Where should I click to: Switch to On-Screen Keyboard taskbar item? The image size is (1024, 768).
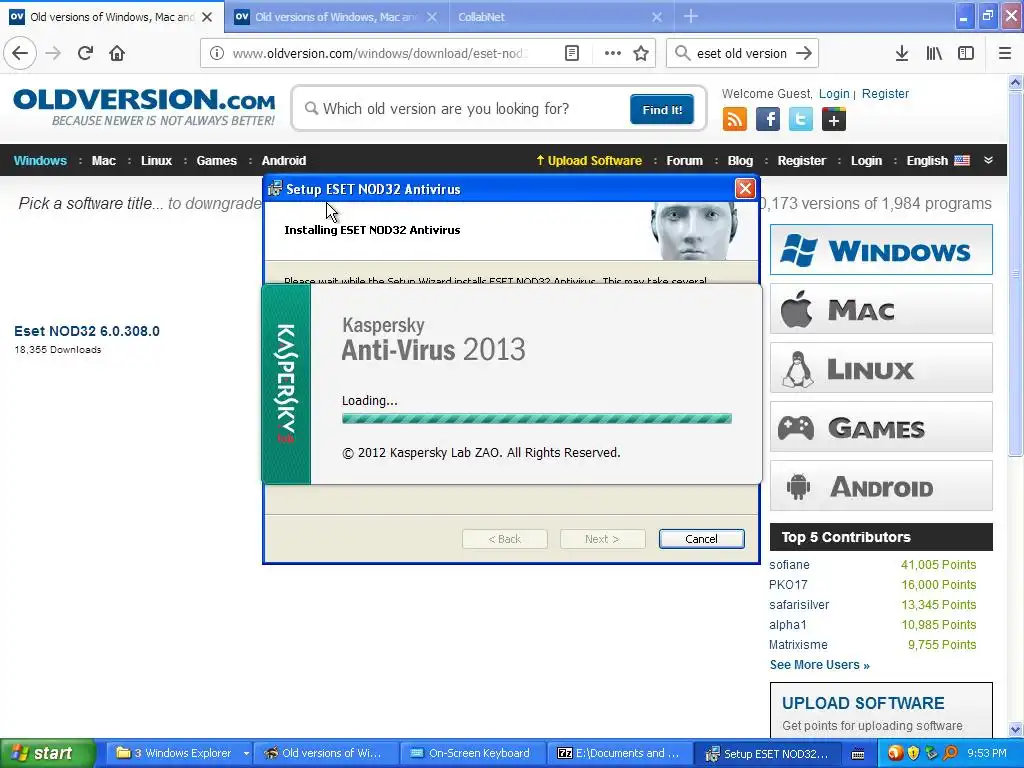470,753
